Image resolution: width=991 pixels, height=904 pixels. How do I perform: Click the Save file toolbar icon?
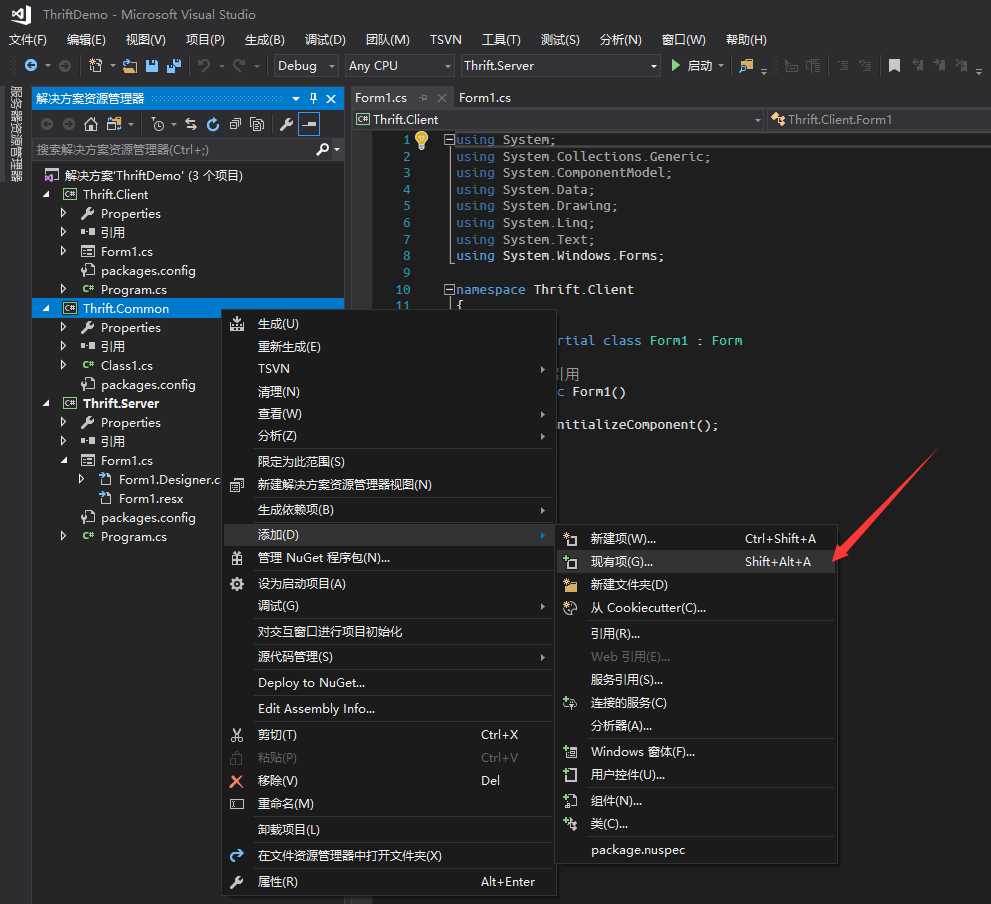click(x=152, y=65)
